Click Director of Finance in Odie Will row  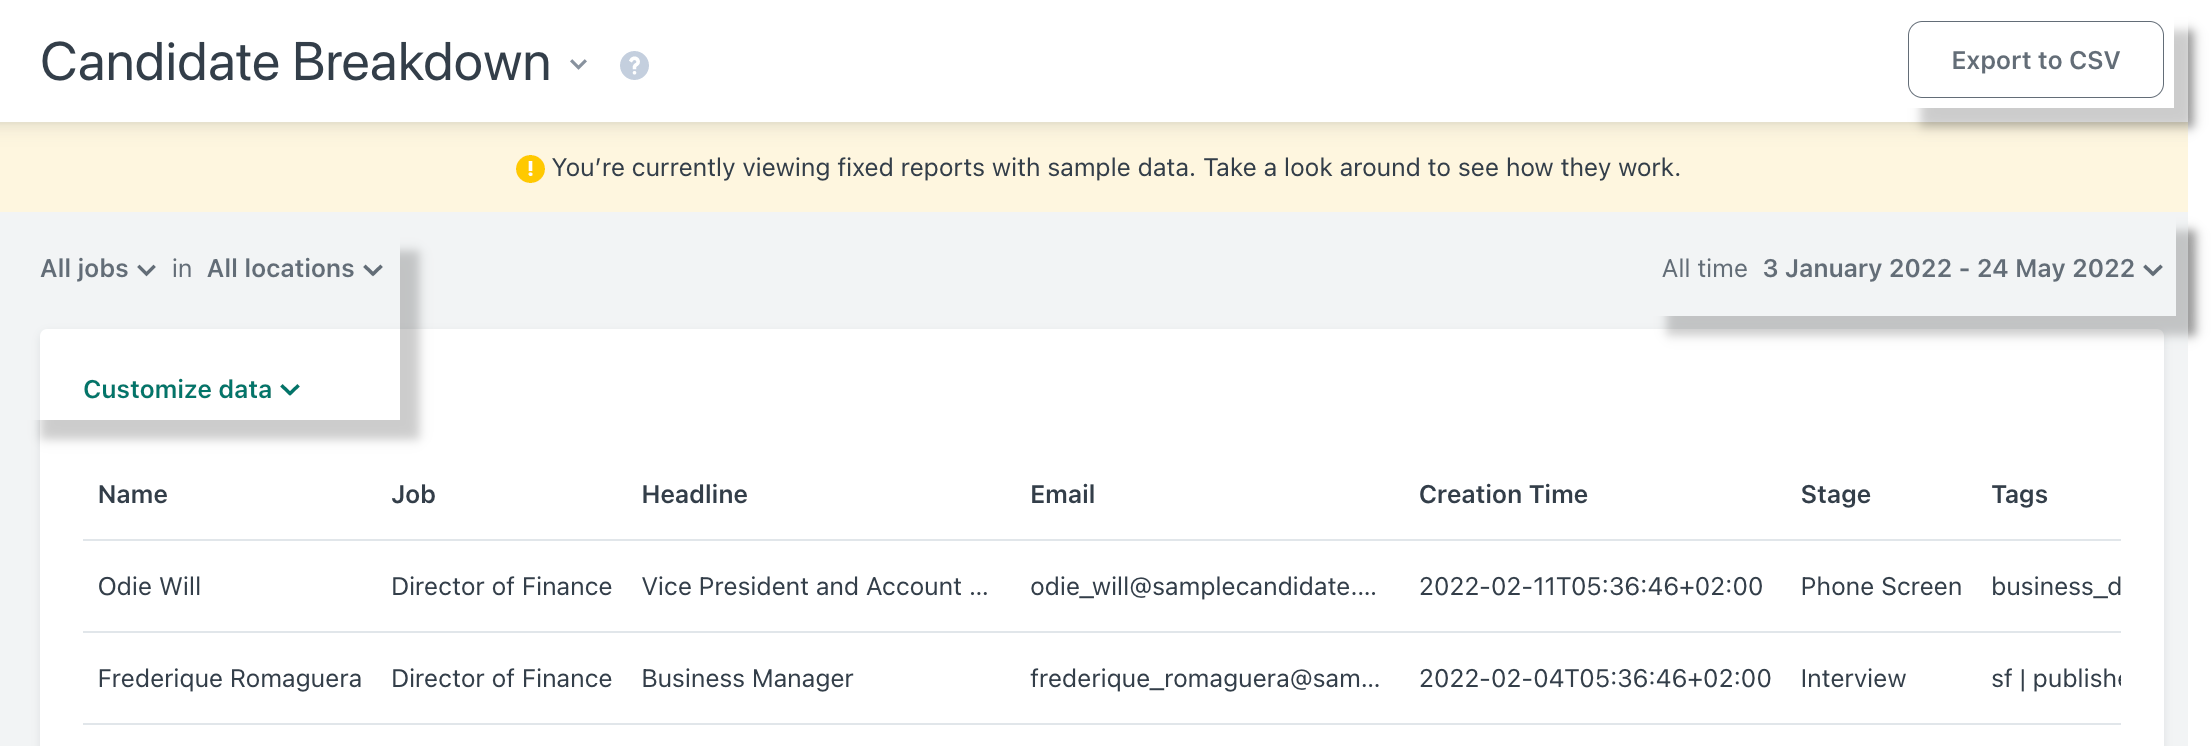(501, 586)
